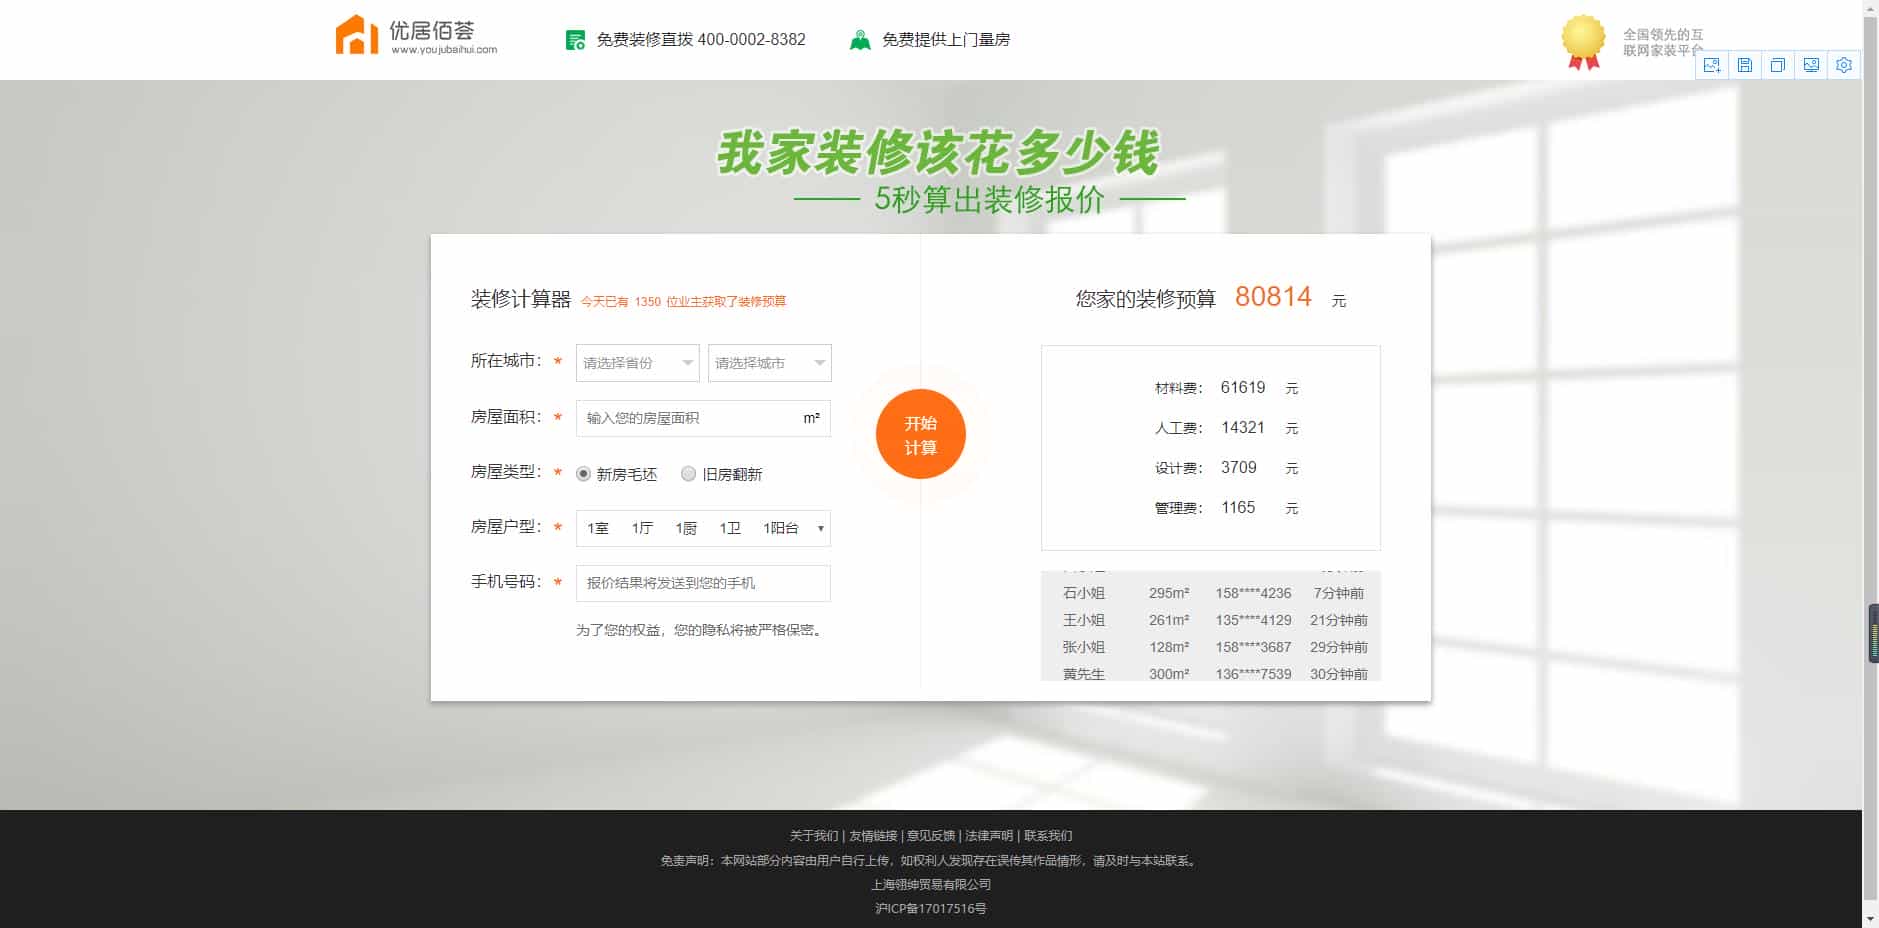Click the 上海翎绅贸易有限公司 footer text
The width and height of the screenshot is (1879, 928).
[931, 885]
